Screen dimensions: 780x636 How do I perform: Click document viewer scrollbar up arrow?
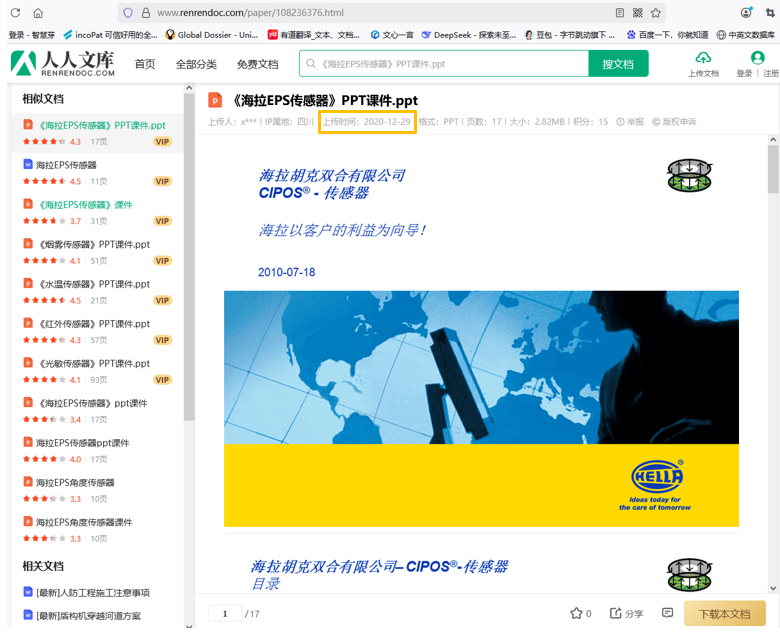pyautogui.click(x=773, y=140)
